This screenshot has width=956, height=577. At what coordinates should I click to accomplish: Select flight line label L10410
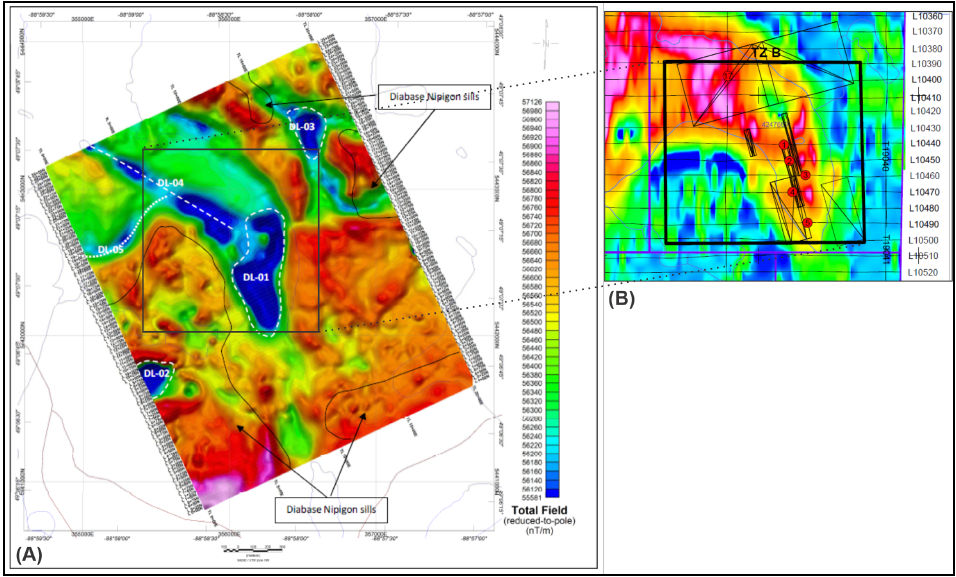[x=926, y=97]
